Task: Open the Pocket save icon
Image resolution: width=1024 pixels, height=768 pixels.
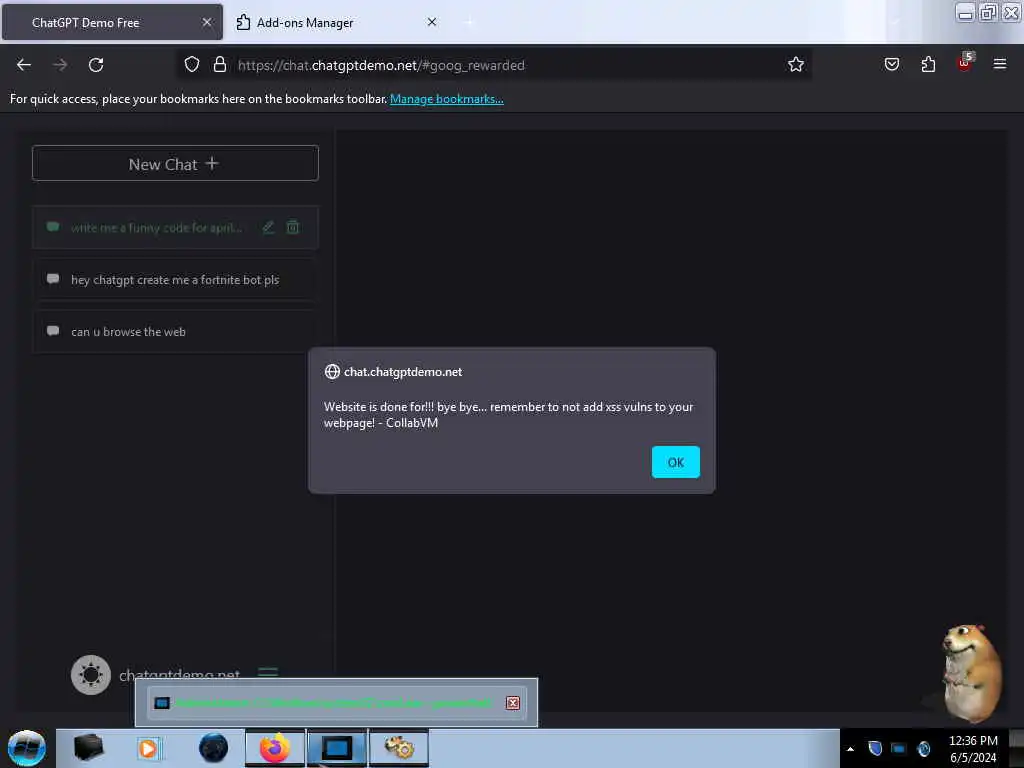Action: click(891, 65)
